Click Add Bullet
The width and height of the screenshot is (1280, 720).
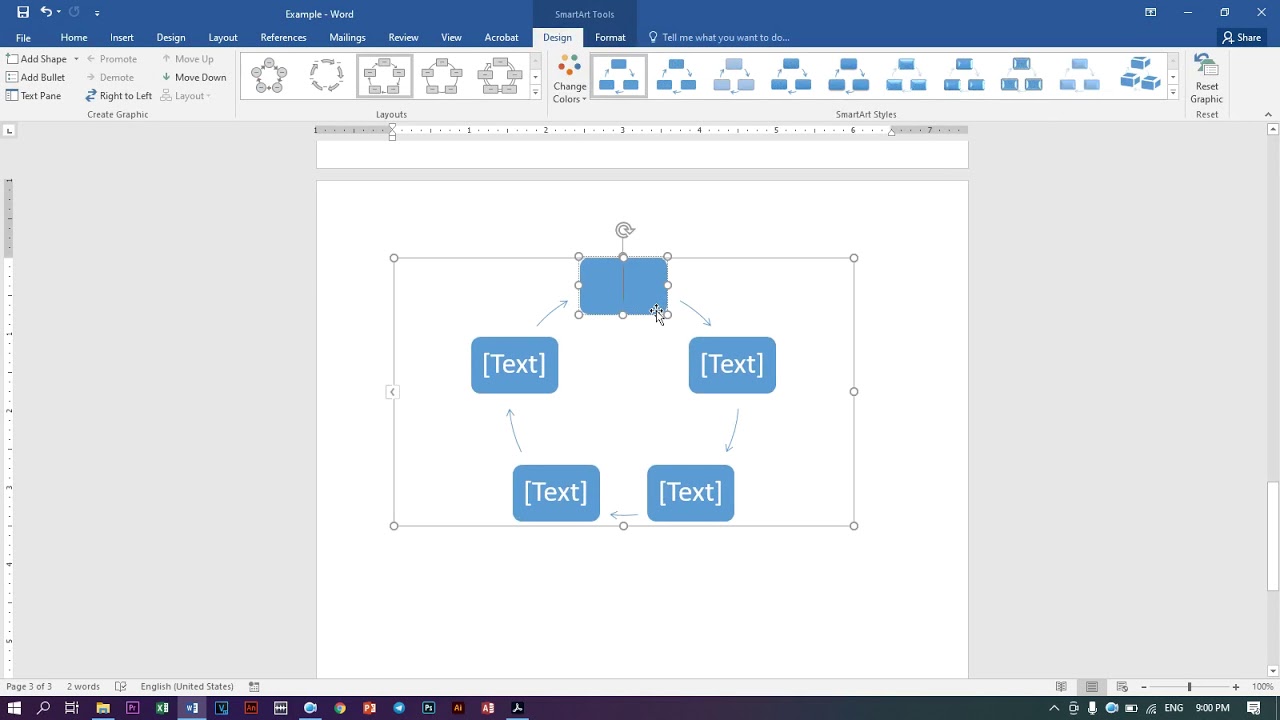click(x=36, y=77)
